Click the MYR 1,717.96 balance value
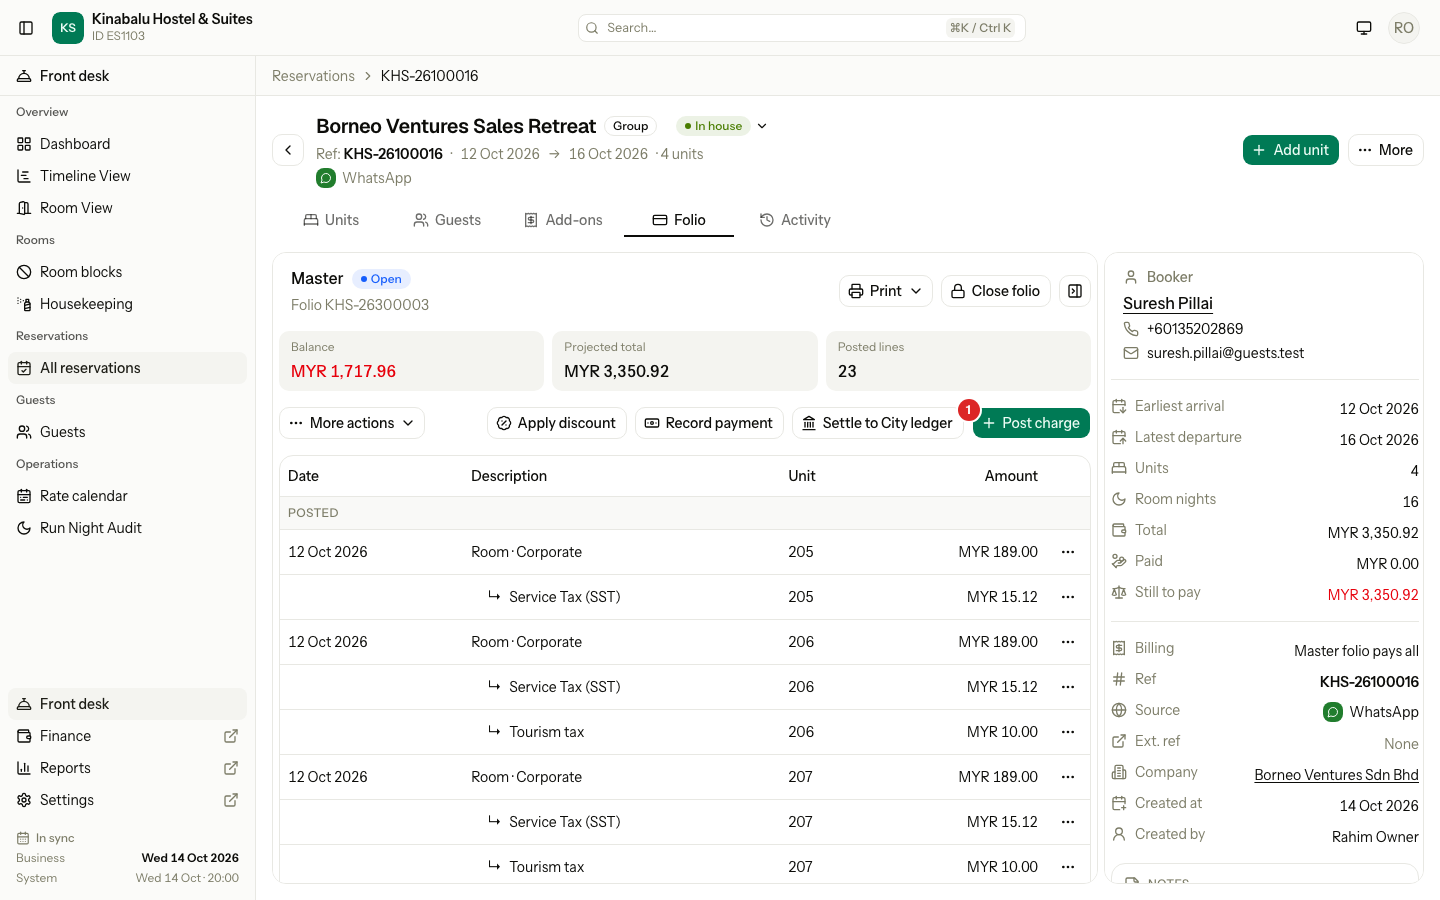 [343, 371]
